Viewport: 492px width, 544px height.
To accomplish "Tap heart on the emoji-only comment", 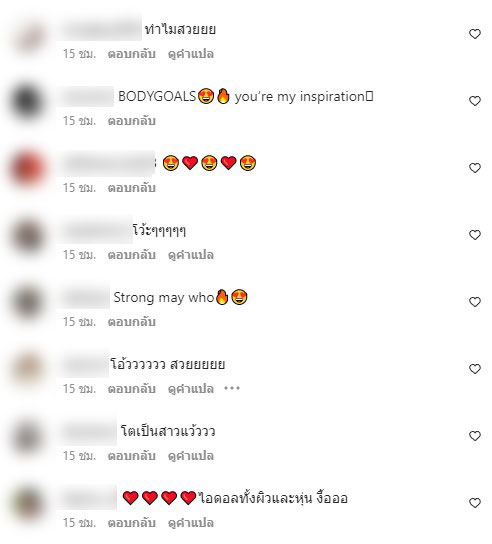I will click(475, 168).
